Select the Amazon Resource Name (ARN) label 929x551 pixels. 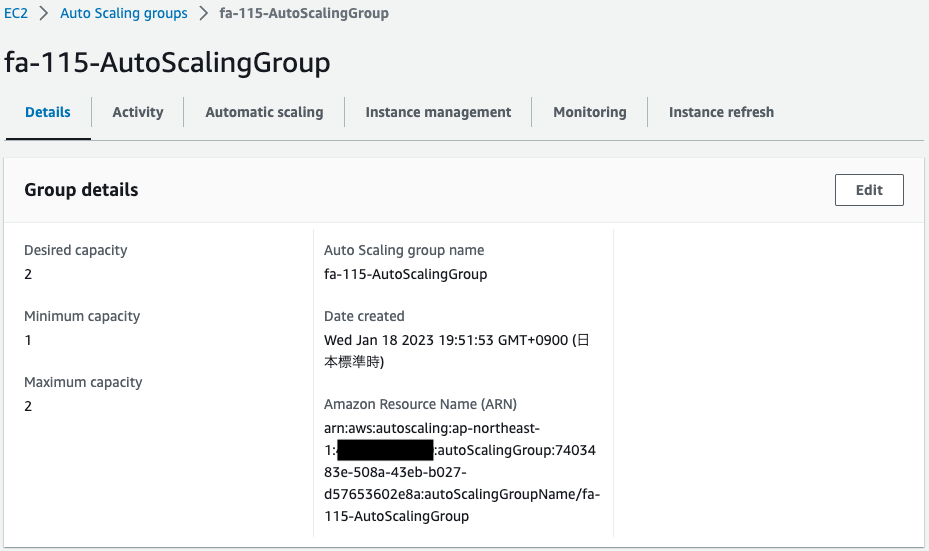click(421, 404)
